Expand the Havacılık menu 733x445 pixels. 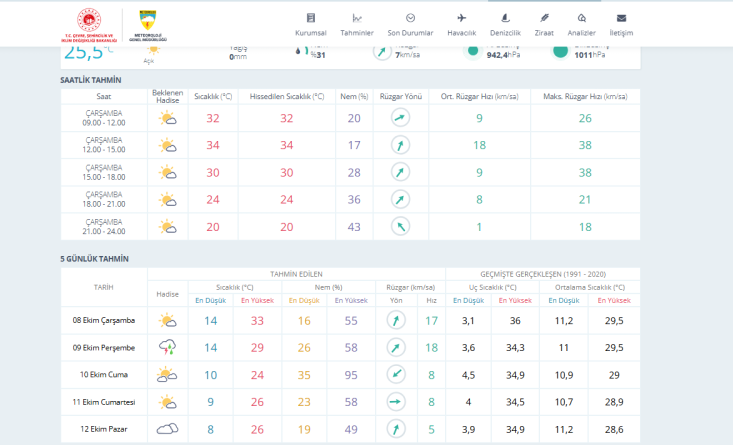click(461, 24)
